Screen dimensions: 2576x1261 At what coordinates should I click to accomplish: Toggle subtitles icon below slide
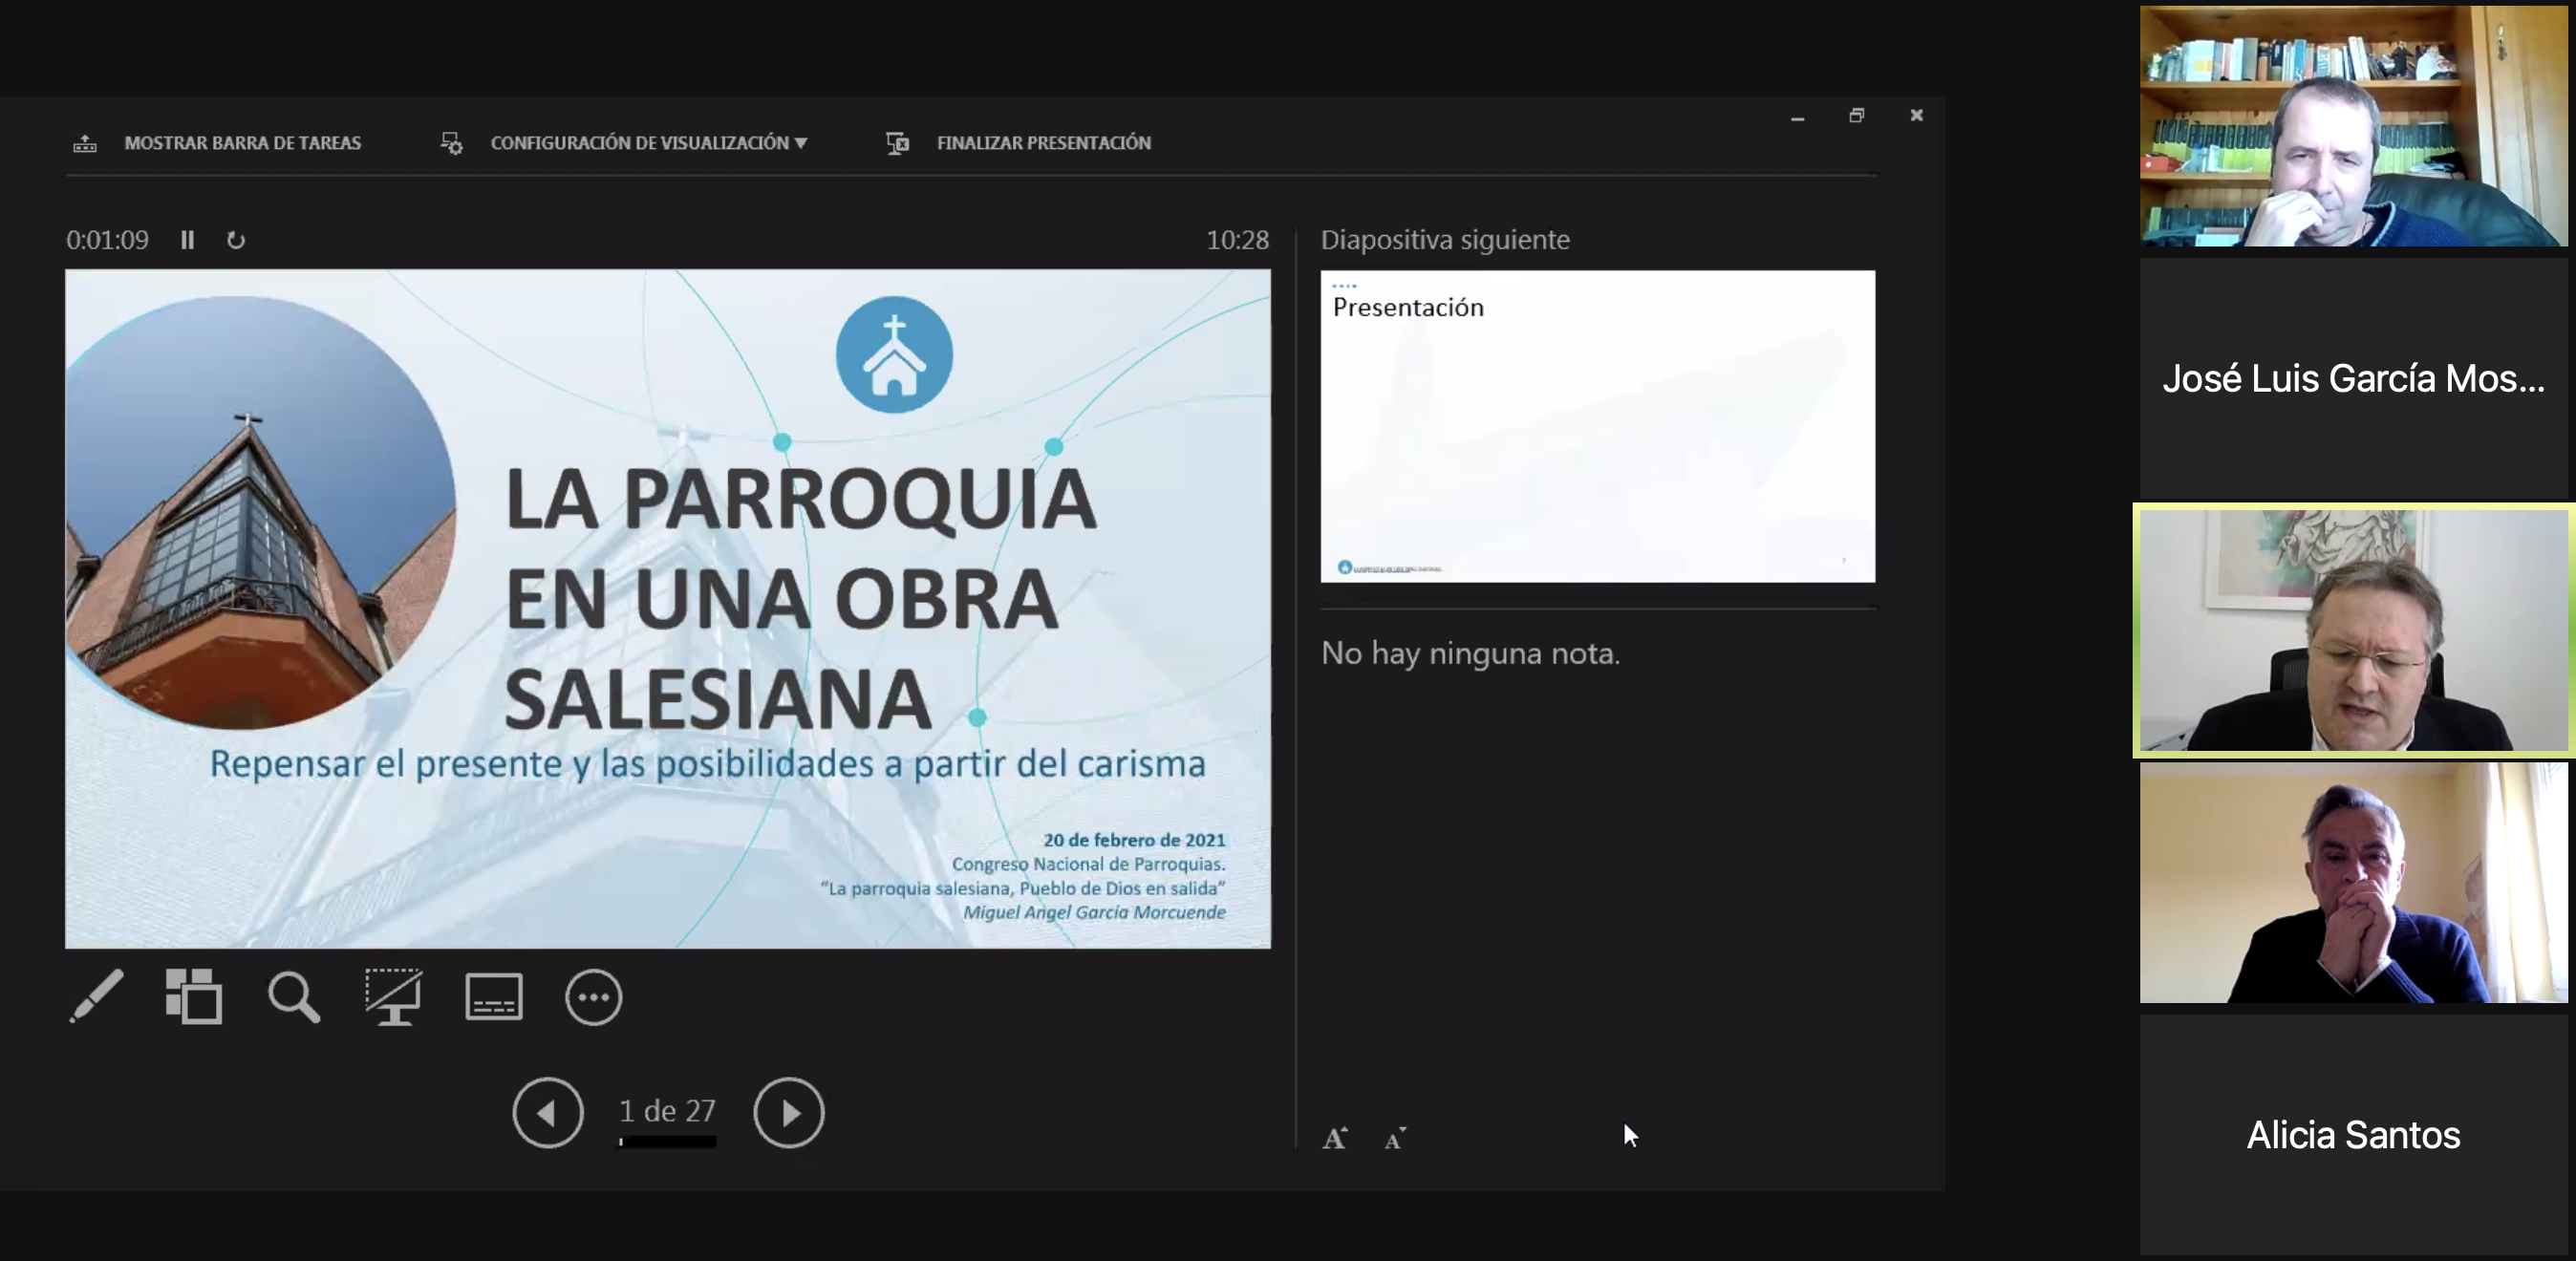[x=494, y=996]
